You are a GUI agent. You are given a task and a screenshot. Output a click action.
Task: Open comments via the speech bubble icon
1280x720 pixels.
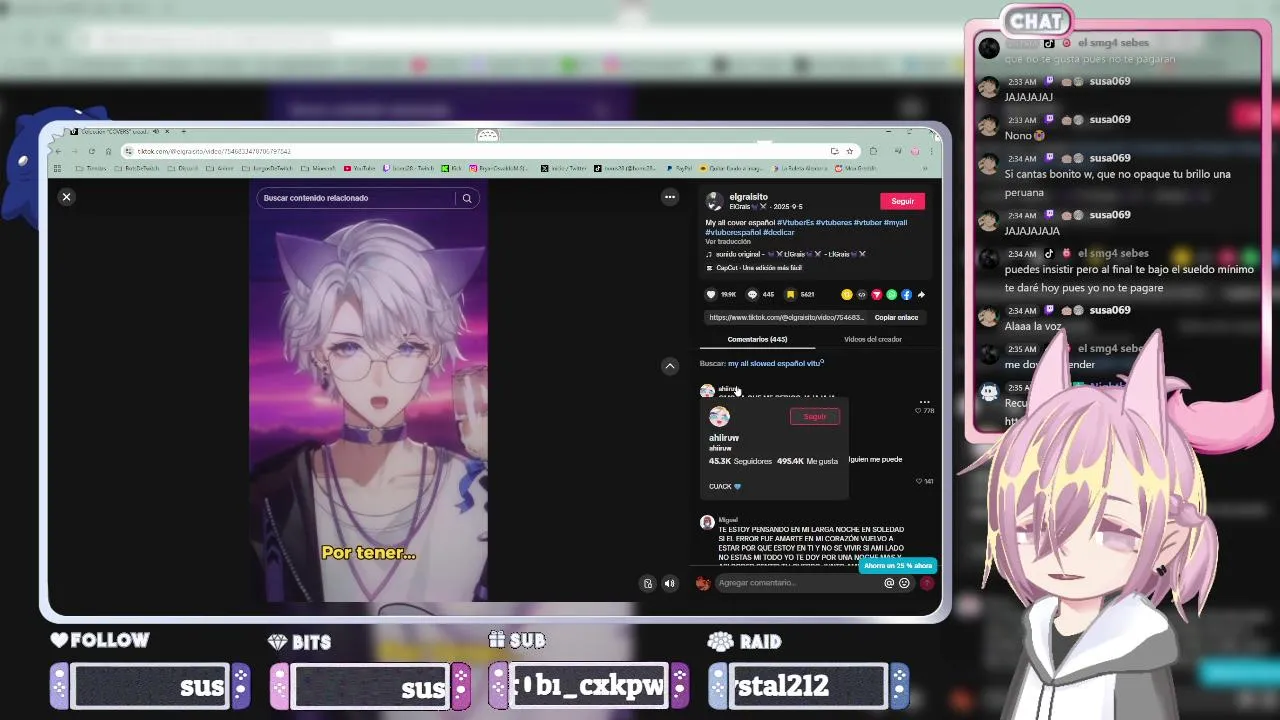[752, 295]
